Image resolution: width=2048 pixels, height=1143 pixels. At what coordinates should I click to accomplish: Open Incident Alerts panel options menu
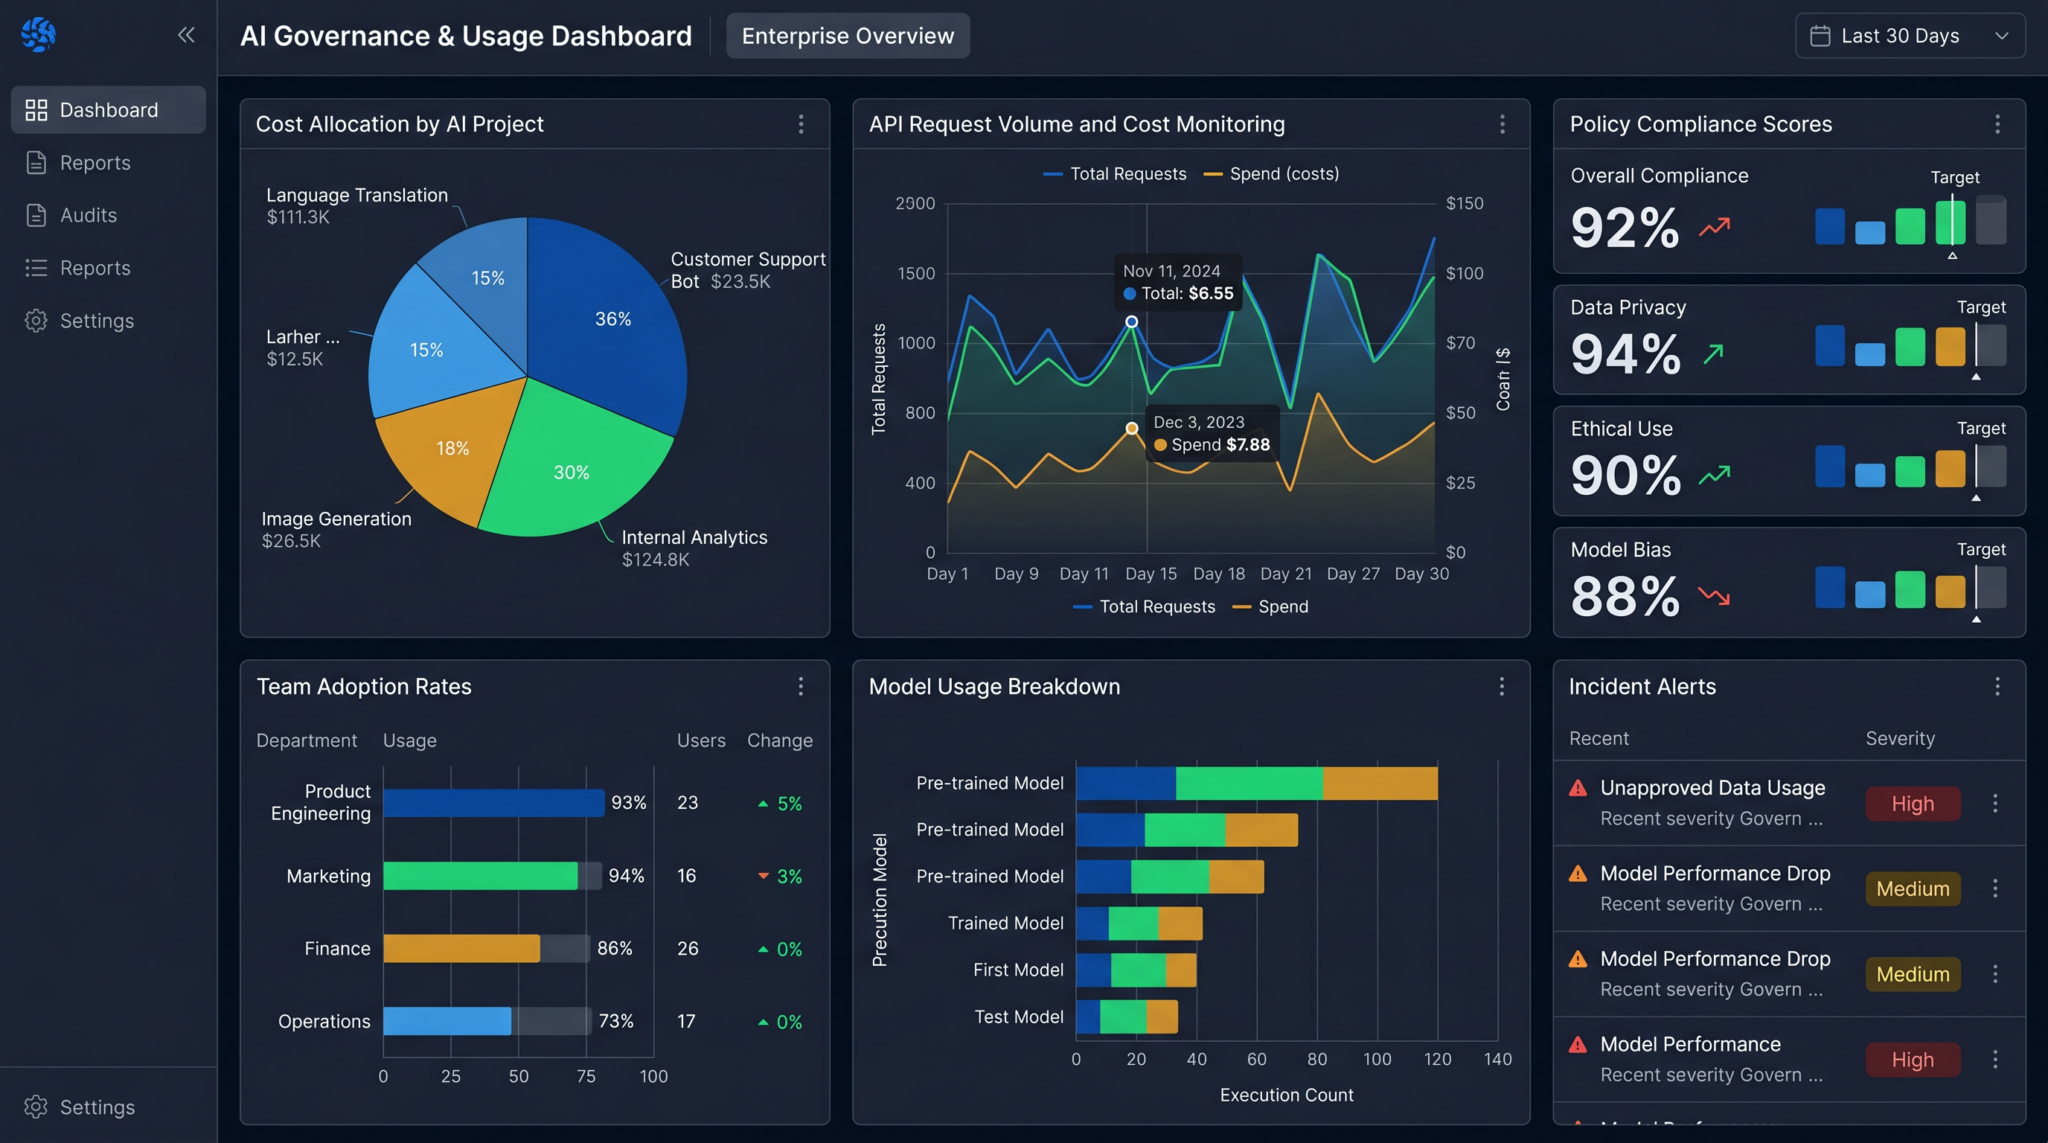point(1998,686)
